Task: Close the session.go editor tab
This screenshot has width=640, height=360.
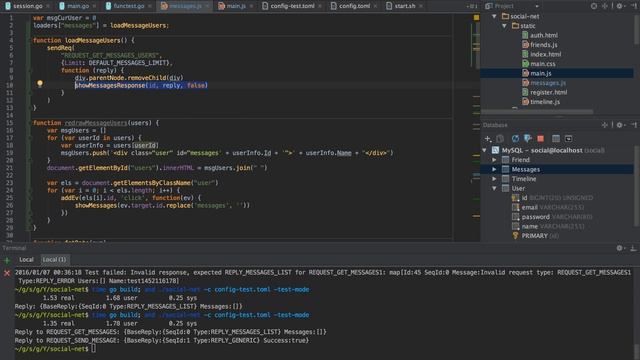Action: pos(48,6)
